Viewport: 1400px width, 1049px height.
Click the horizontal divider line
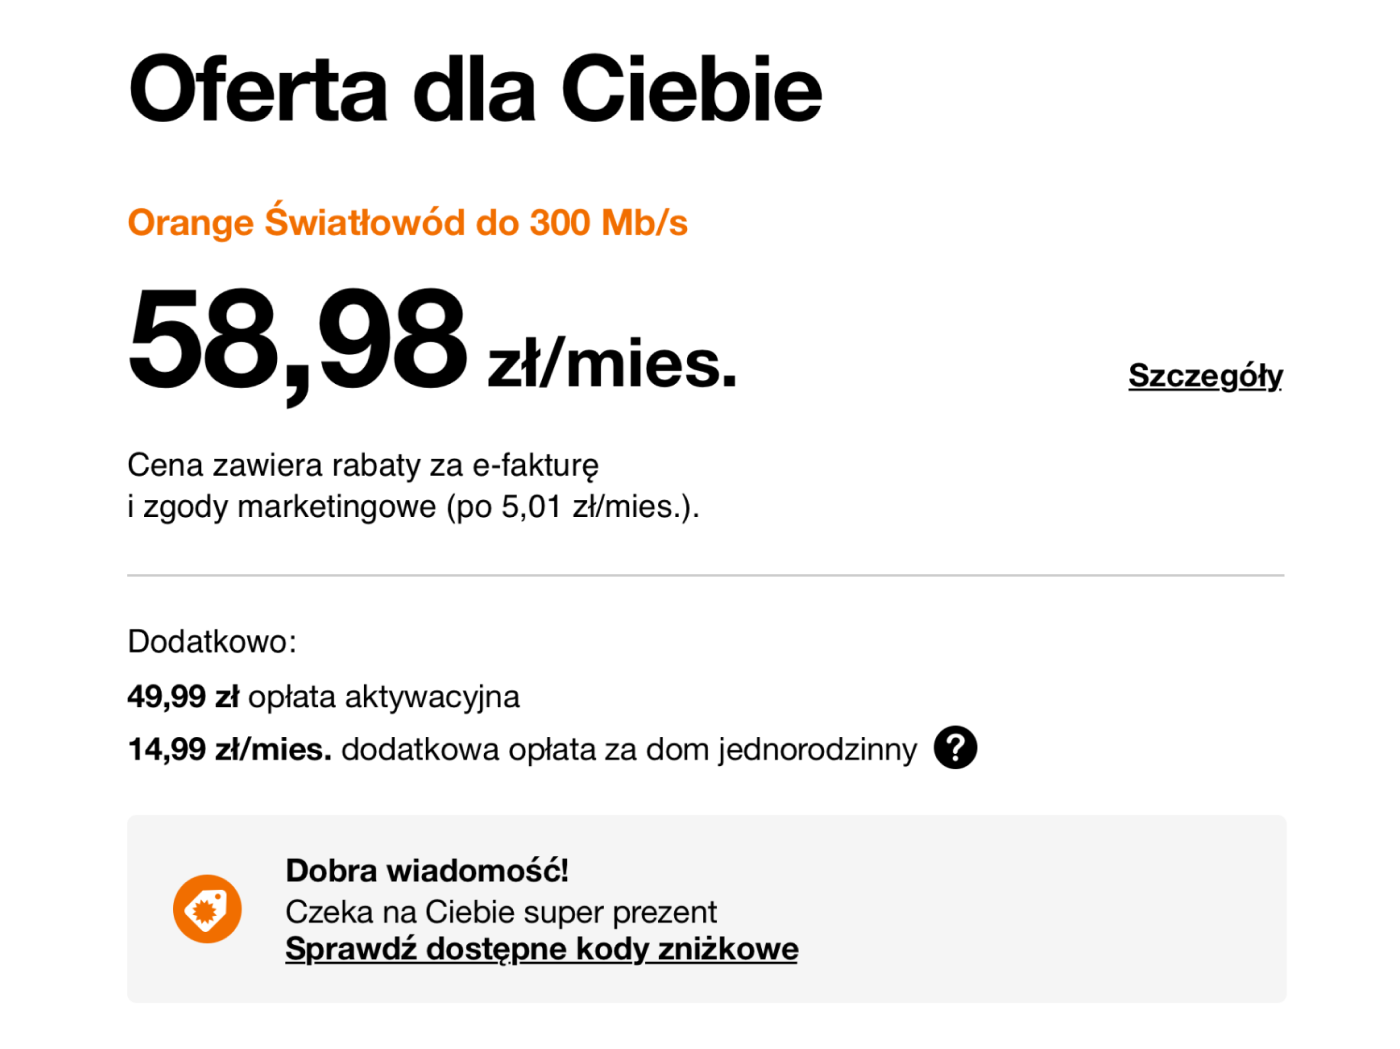pos(706,576)
